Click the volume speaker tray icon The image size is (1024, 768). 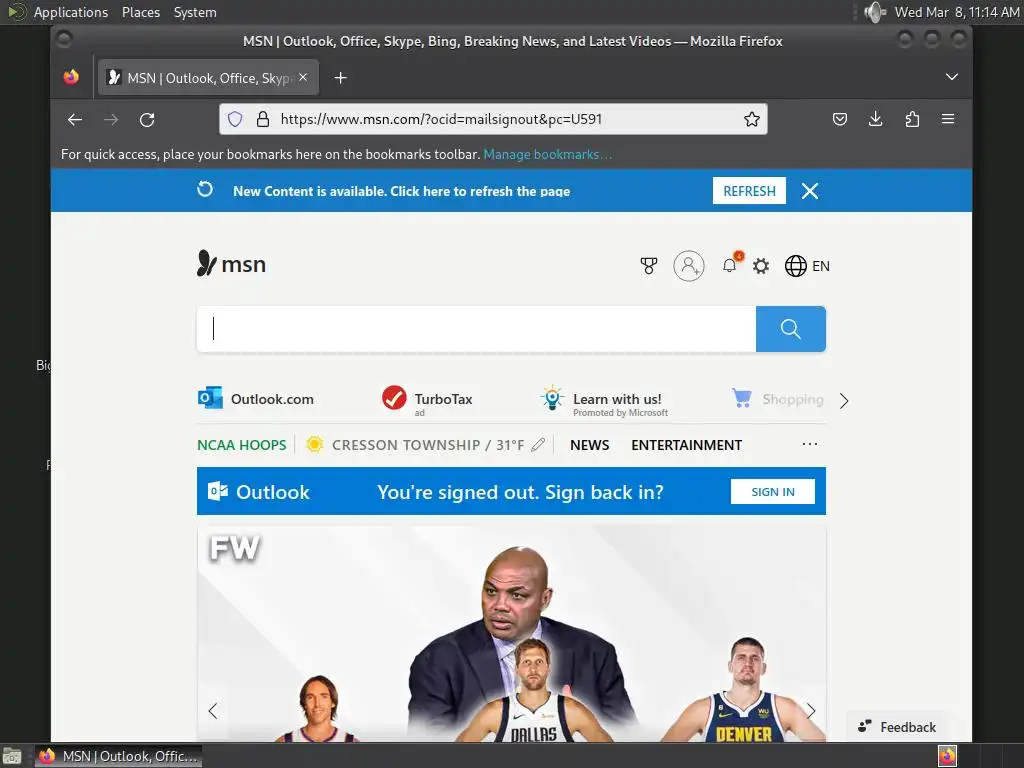pyautogui.click(x=874, y=12)
